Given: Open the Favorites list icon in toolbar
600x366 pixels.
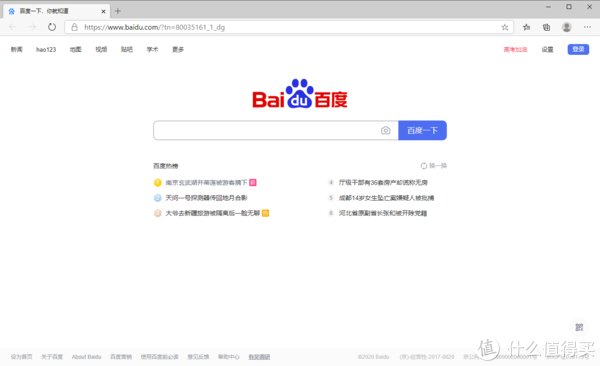Looking at the screenshot, I should [x=527, y=27].
